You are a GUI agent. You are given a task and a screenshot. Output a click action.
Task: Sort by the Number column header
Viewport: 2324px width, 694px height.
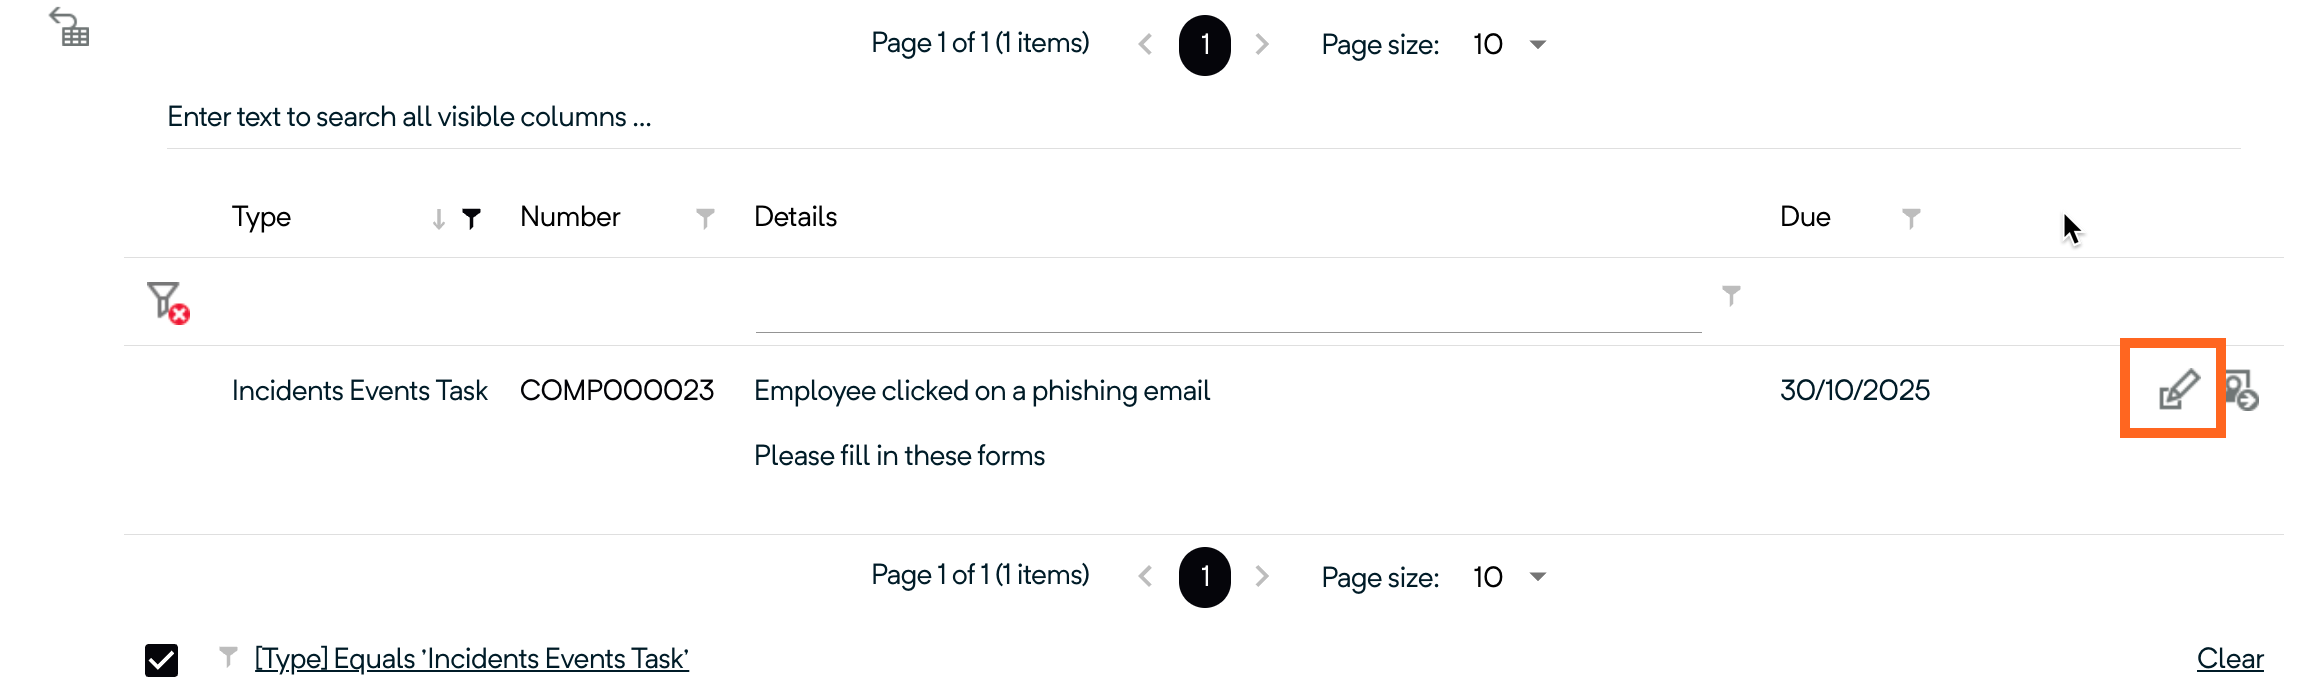[x=570, y=217]
